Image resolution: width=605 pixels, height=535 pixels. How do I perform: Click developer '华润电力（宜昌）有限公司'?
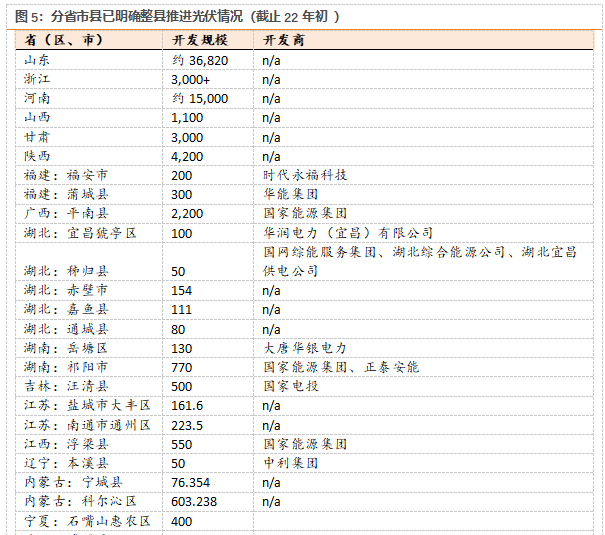point(348,233)
